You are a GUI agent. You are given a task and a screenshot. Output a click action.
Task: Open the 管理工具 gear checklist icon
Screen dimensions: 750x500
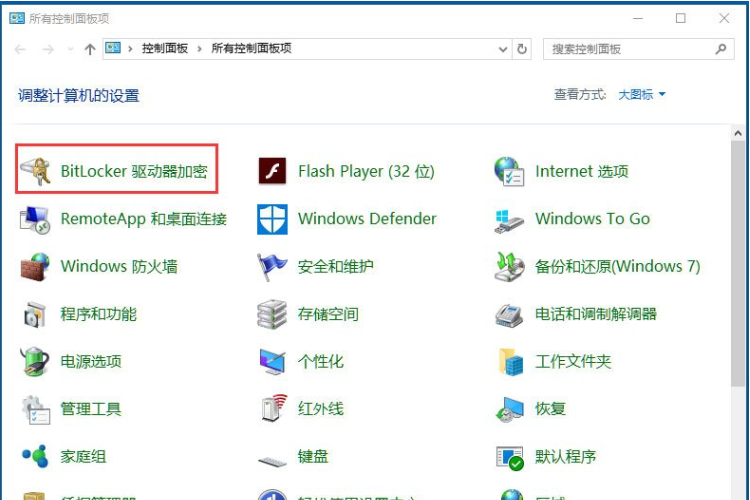[x=35, y=410]
